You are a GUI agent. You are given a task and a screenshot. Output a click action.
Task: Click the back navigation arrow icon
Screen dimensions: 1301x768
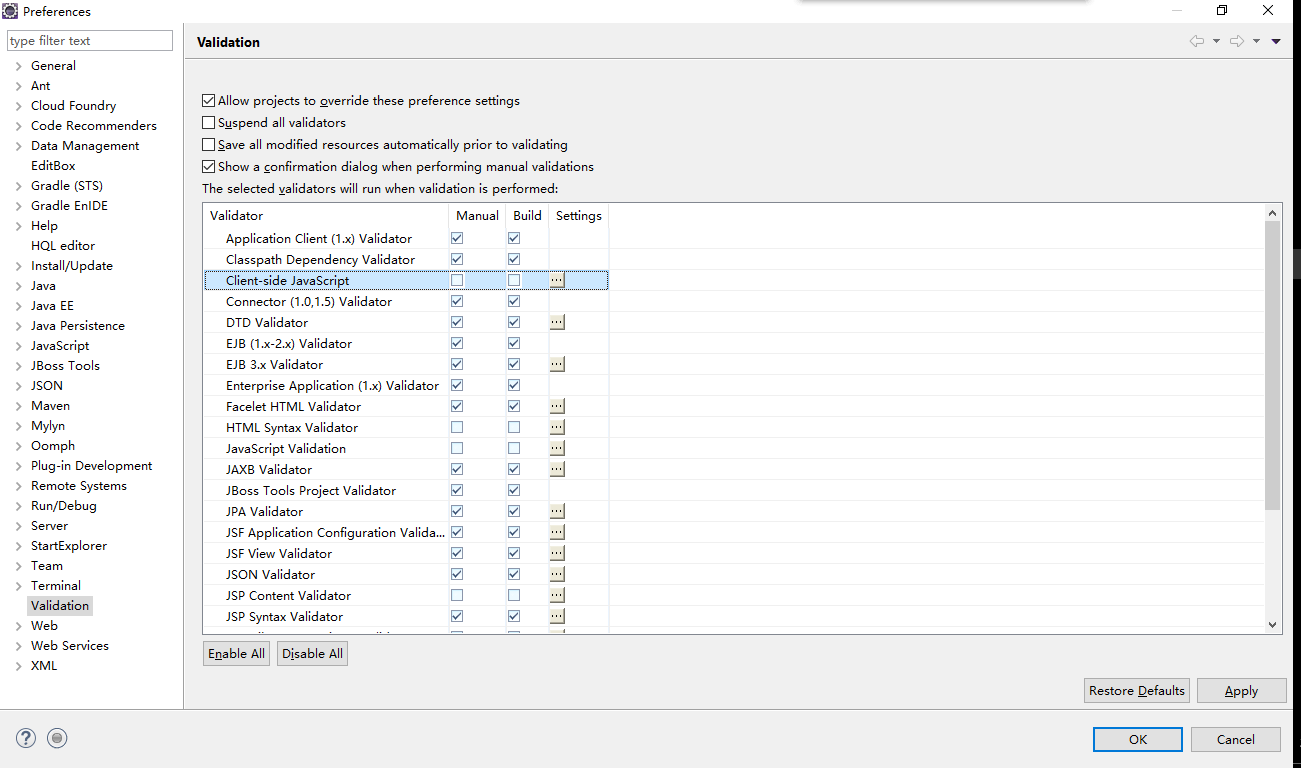(1196, 41)
